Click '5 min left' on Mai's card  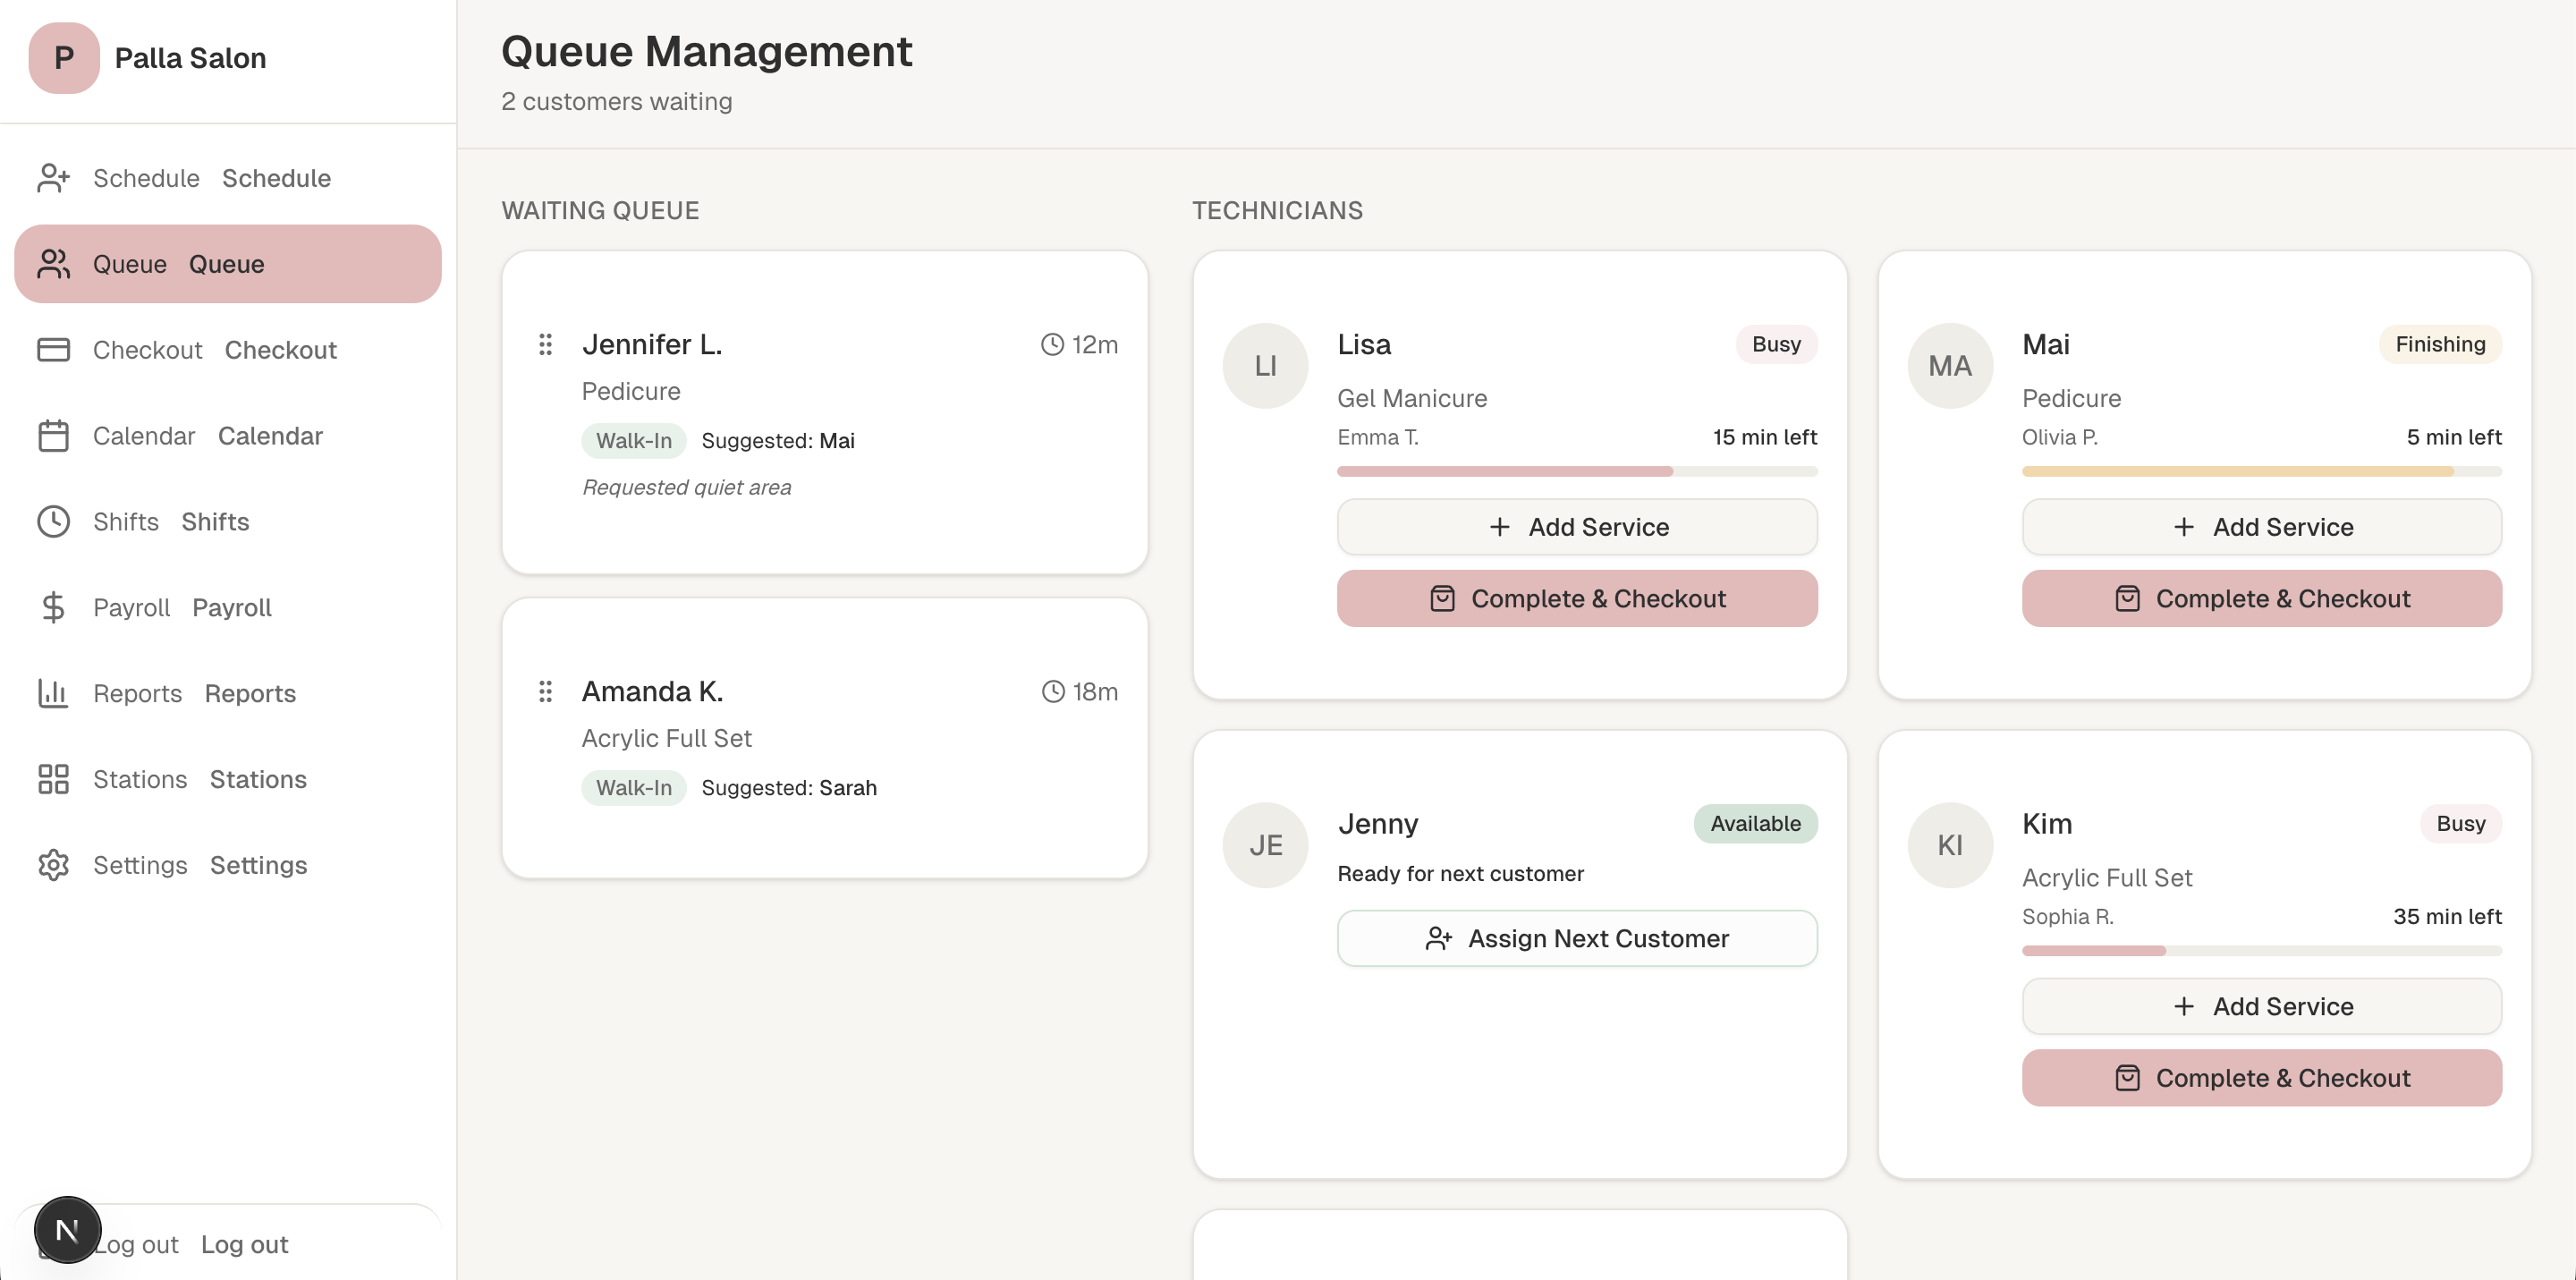pyautogui.click(x=2454, y=437)
